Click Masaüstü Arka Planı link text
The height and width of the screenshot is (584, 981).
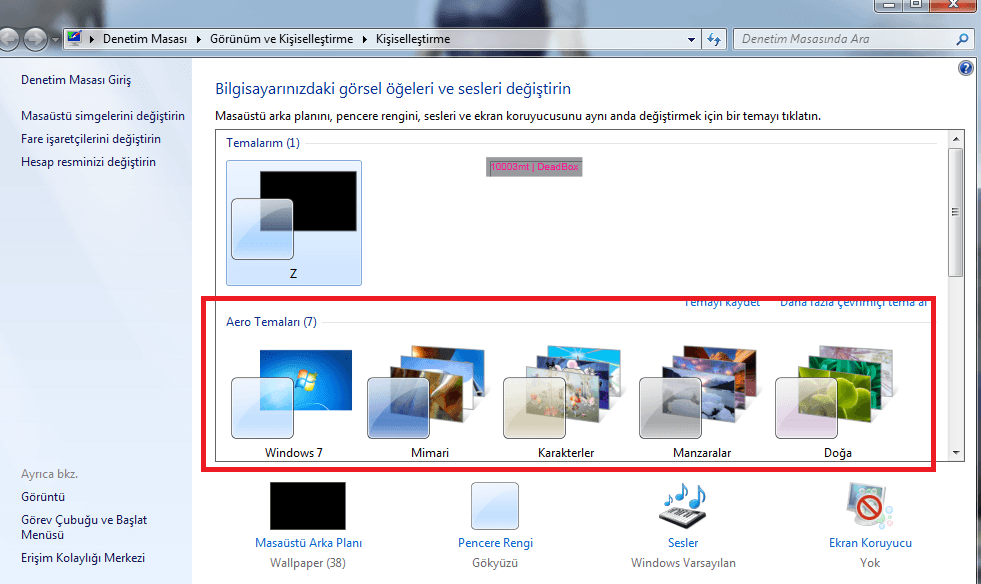click(x=308, y=543)
